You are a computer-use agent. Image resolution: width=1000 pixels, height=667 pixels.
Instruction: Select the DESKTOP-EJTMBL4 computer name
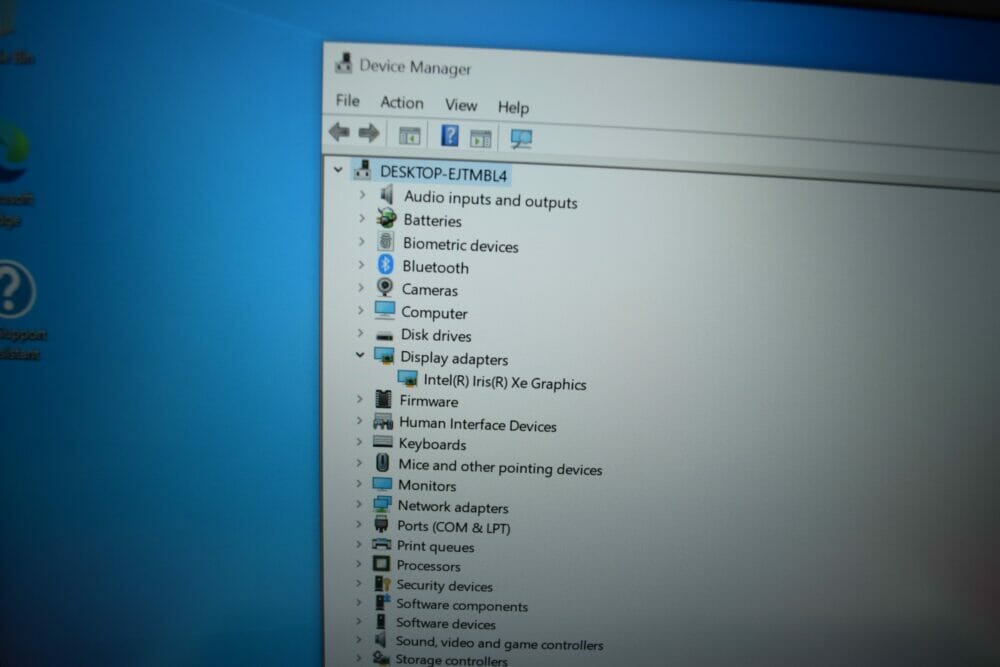pos(443,173)
